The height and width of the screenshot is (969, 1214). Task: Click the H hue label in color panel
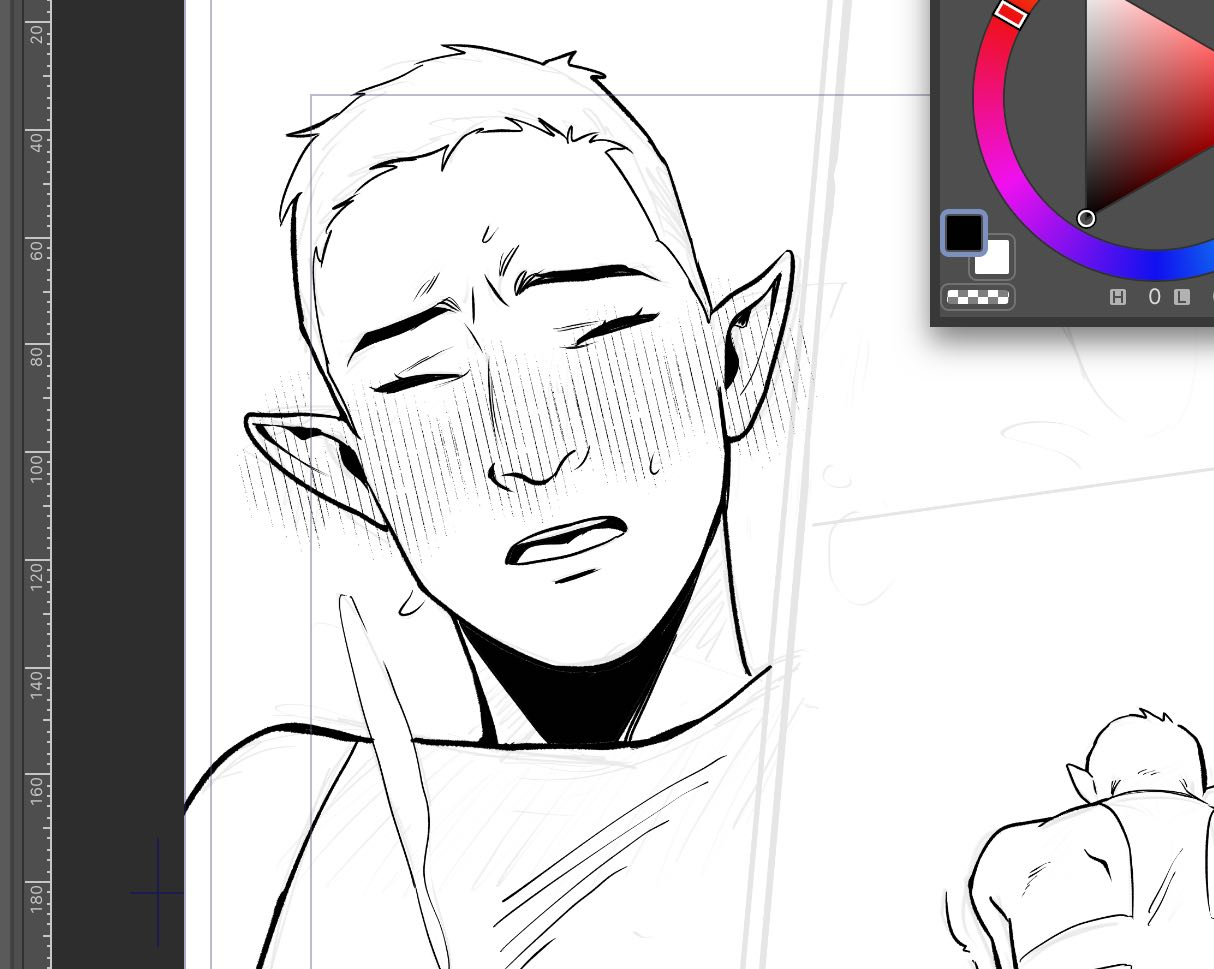[1118, 297]
